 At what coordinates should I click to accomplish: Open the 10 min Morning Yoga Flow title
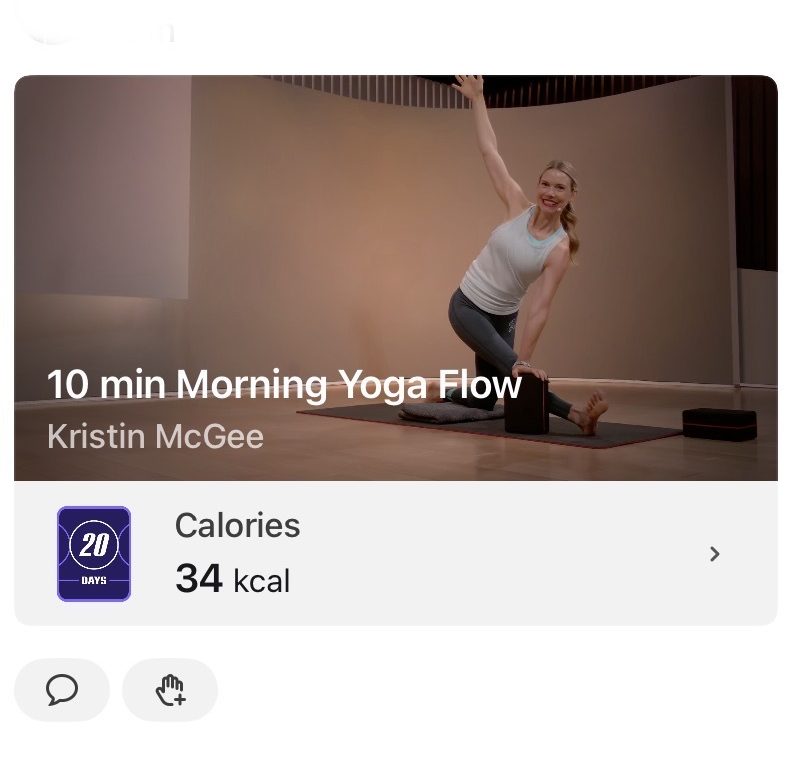pos(284,385)
